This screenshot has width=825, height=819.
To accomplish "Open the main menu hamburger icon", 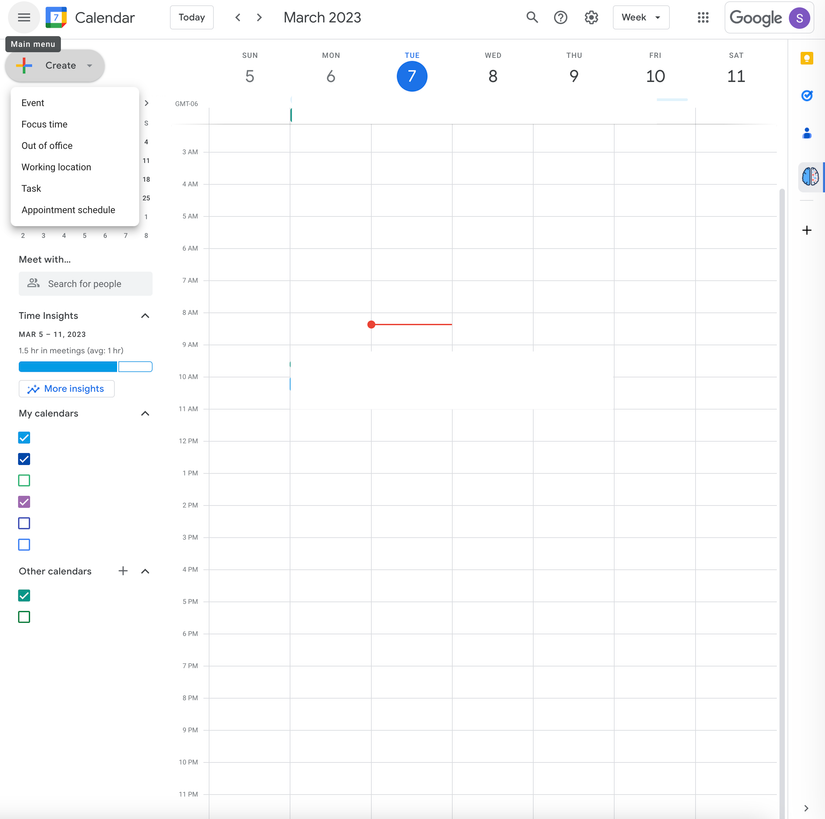I will (x=24, y=17).
